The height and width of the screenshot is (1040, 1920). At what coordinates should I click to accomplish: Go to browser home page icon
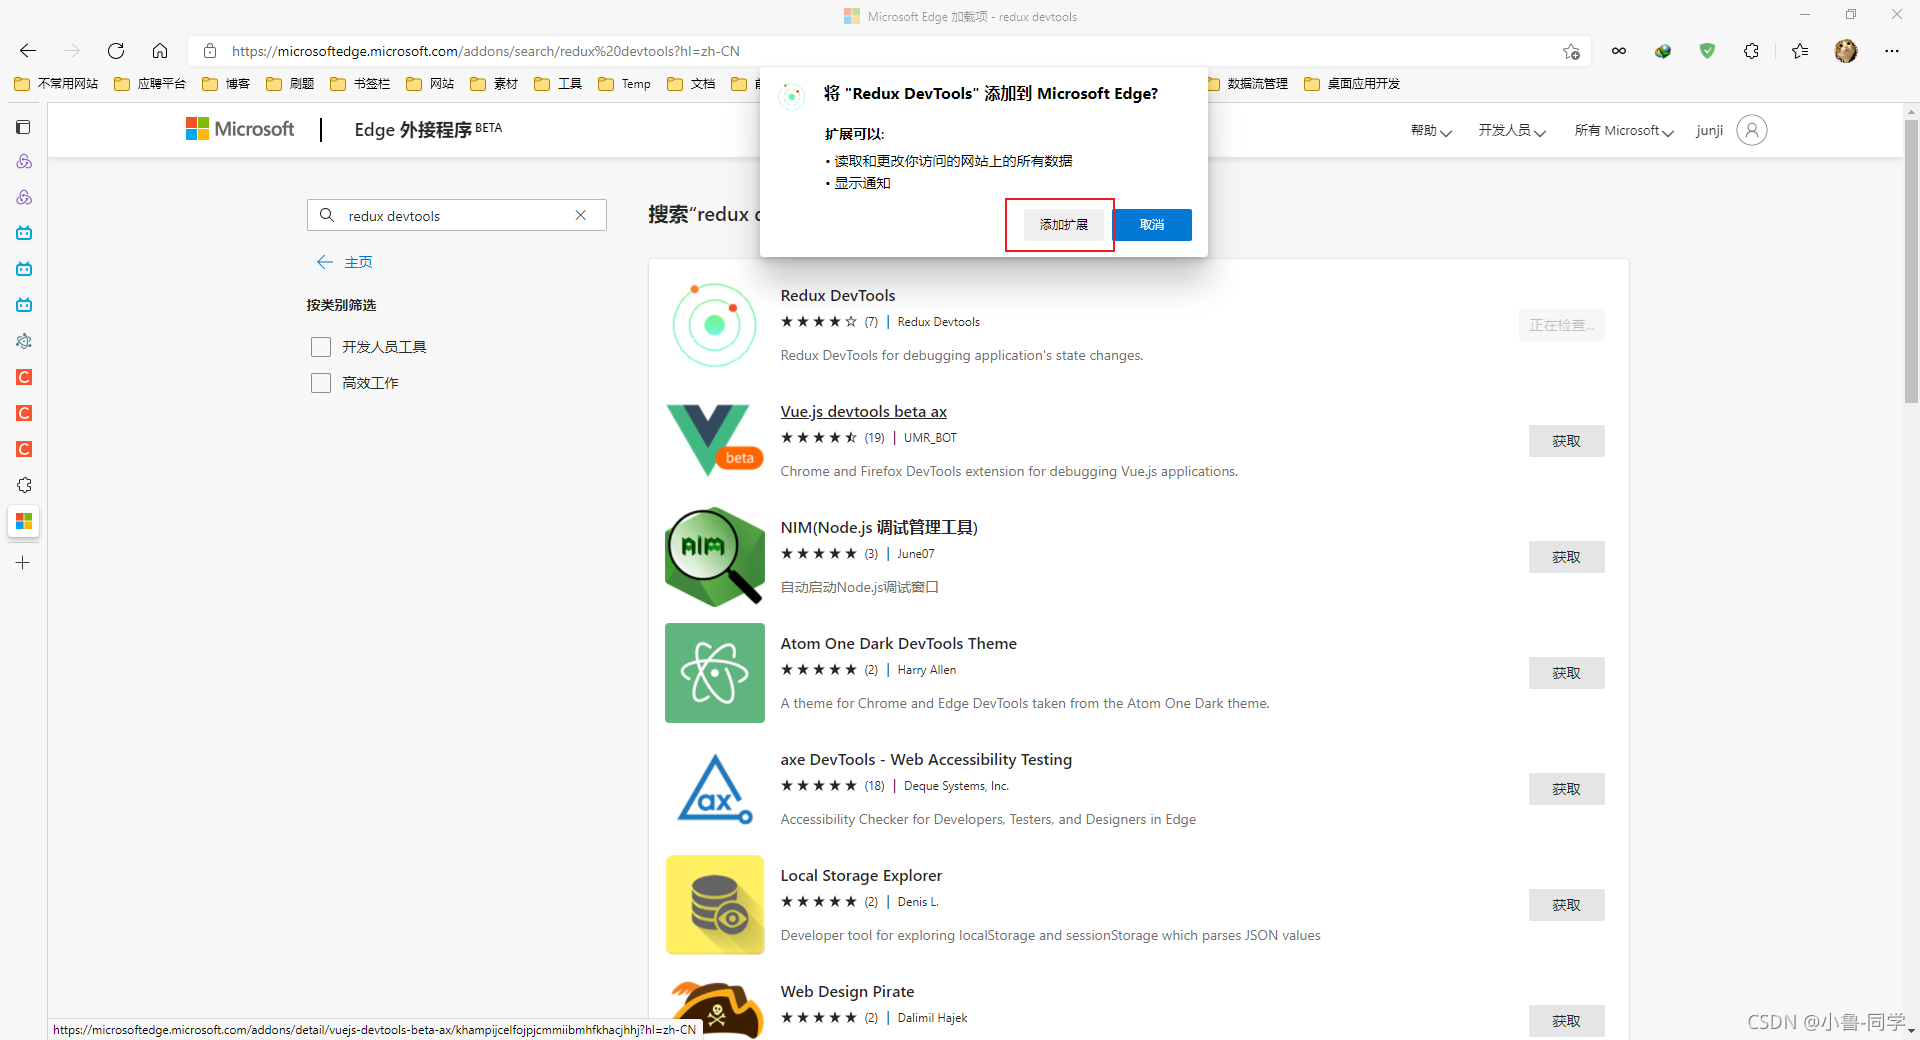[x=160, y=51]
